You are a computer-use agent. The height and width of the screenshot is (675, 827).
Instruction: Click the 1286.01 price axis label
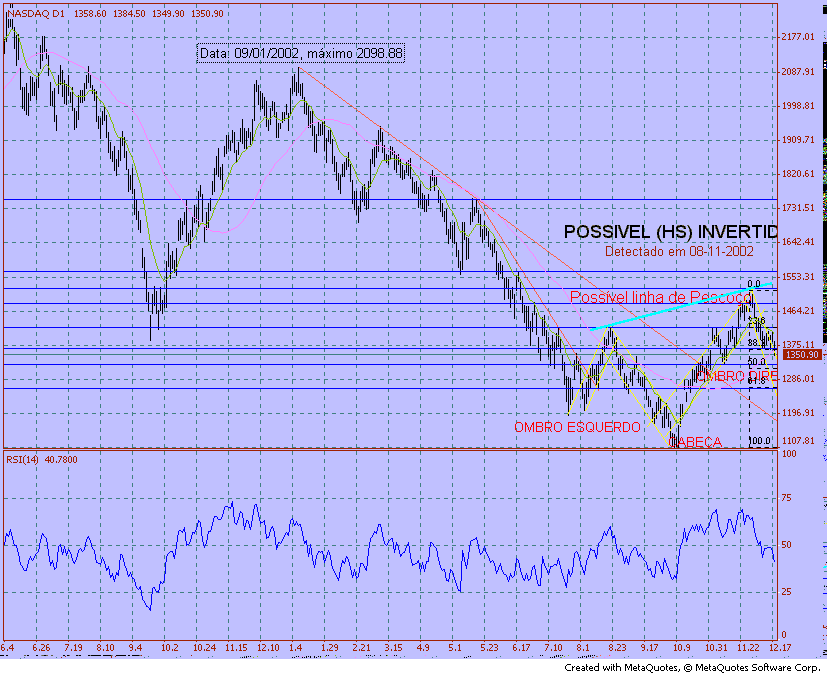click(x=798, y=379)
